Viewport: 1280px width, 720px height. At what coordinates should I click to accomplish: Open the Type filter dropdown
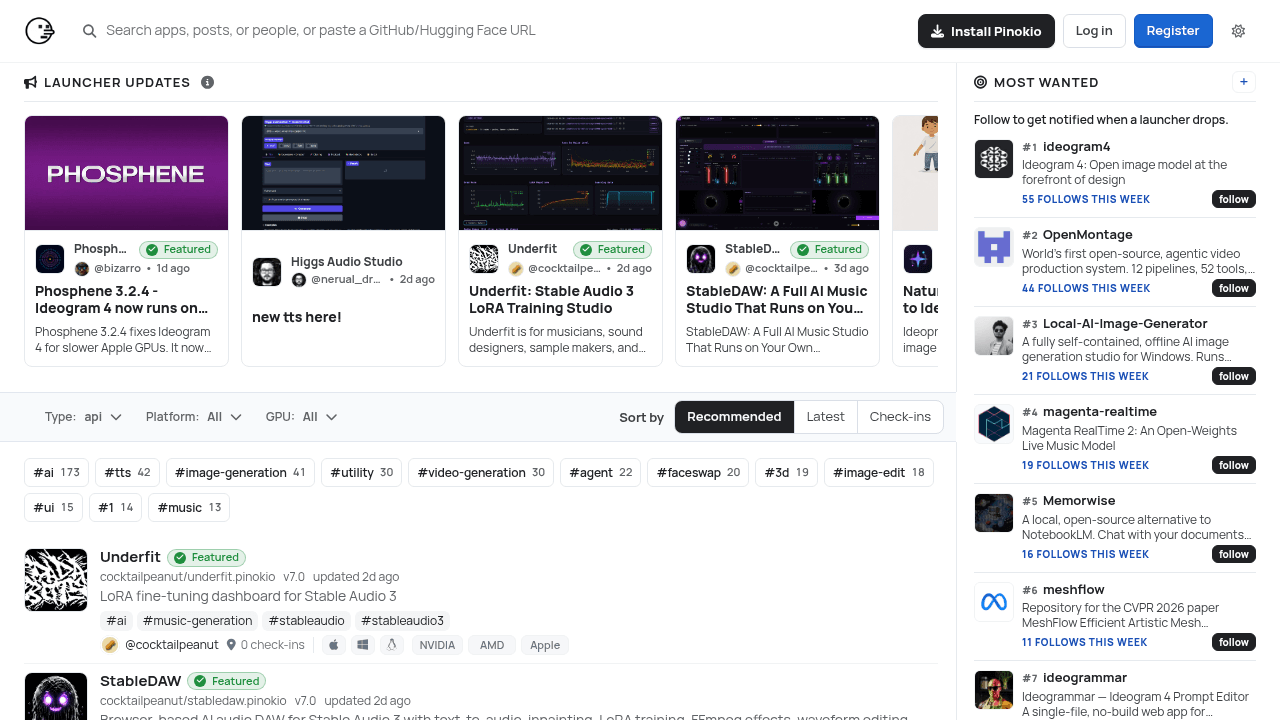point(84,417)
